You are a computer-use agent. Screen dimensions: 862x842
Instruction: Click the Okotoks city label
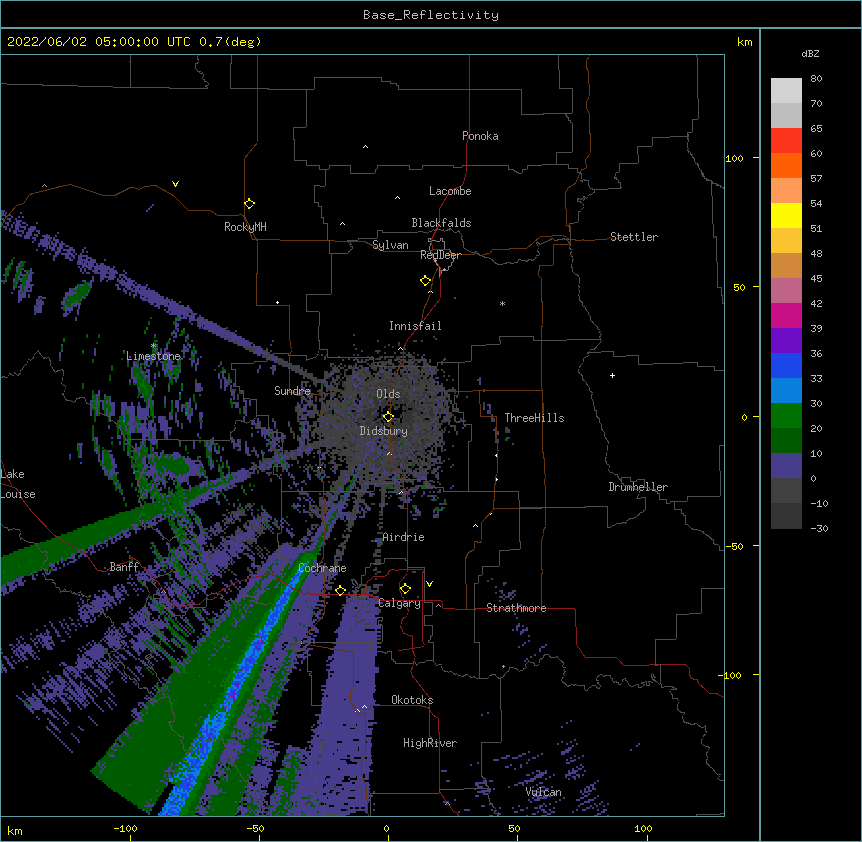point(412,700)
